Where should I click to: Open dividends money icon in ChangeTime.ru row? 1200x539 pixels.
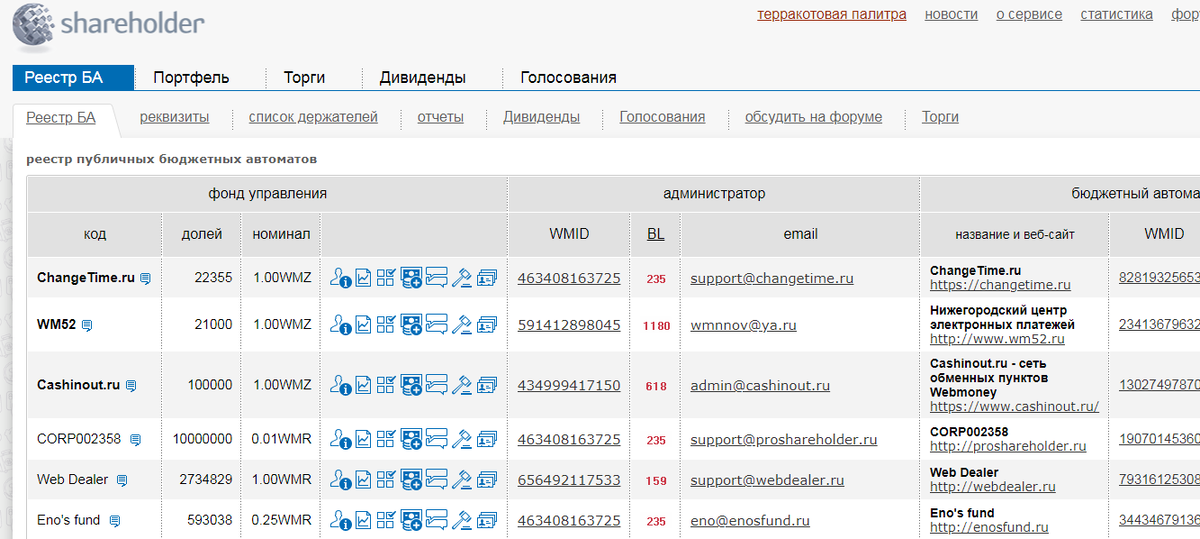411,278
